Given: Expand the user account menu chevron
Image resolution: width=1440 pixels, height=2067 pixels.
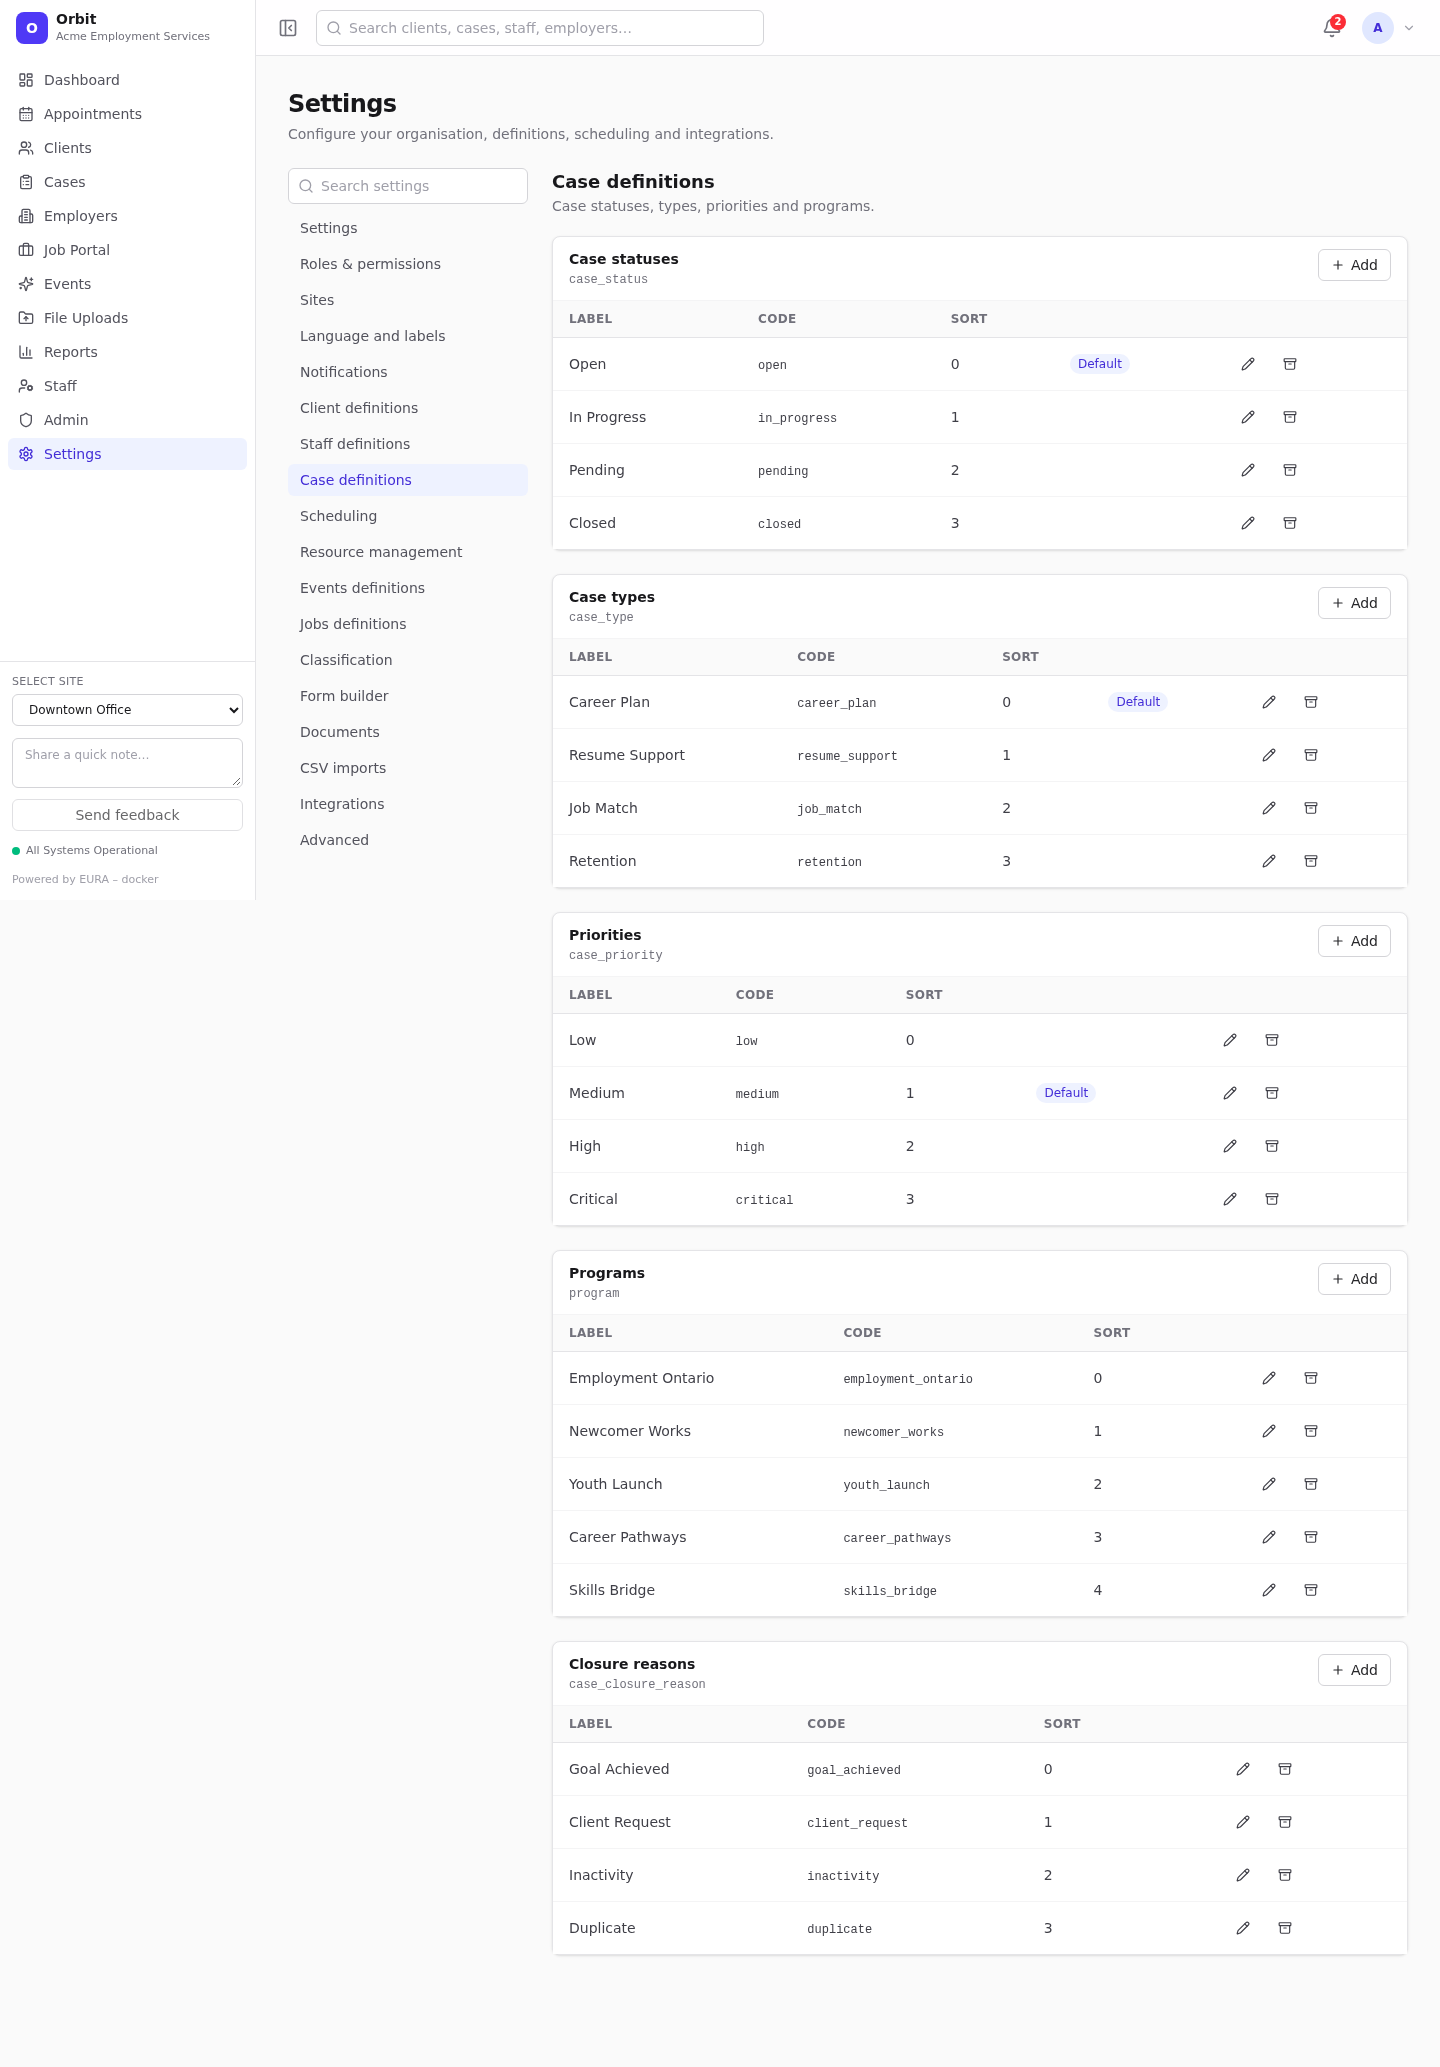Looking at the screenshot, I should (1409, 28).
